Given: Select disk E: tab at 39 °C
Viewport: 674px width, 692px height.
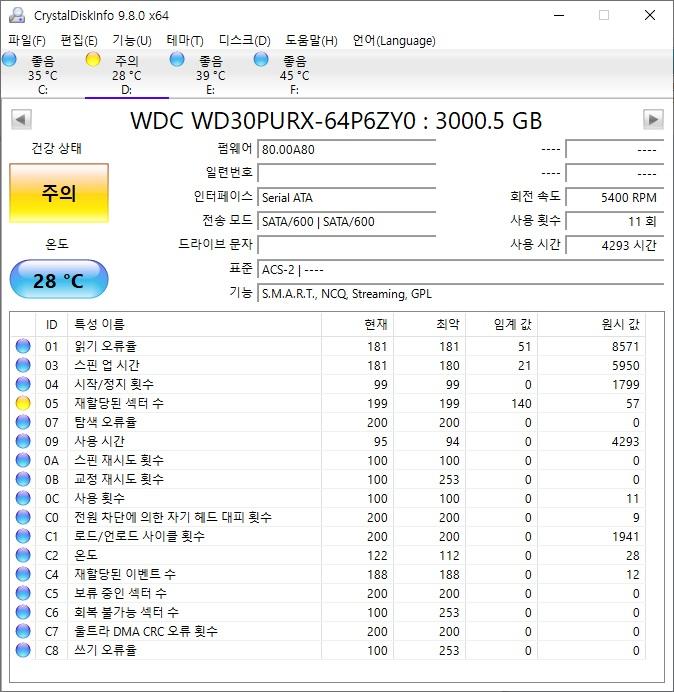Looking at the screenshot, I should [211, 75].
